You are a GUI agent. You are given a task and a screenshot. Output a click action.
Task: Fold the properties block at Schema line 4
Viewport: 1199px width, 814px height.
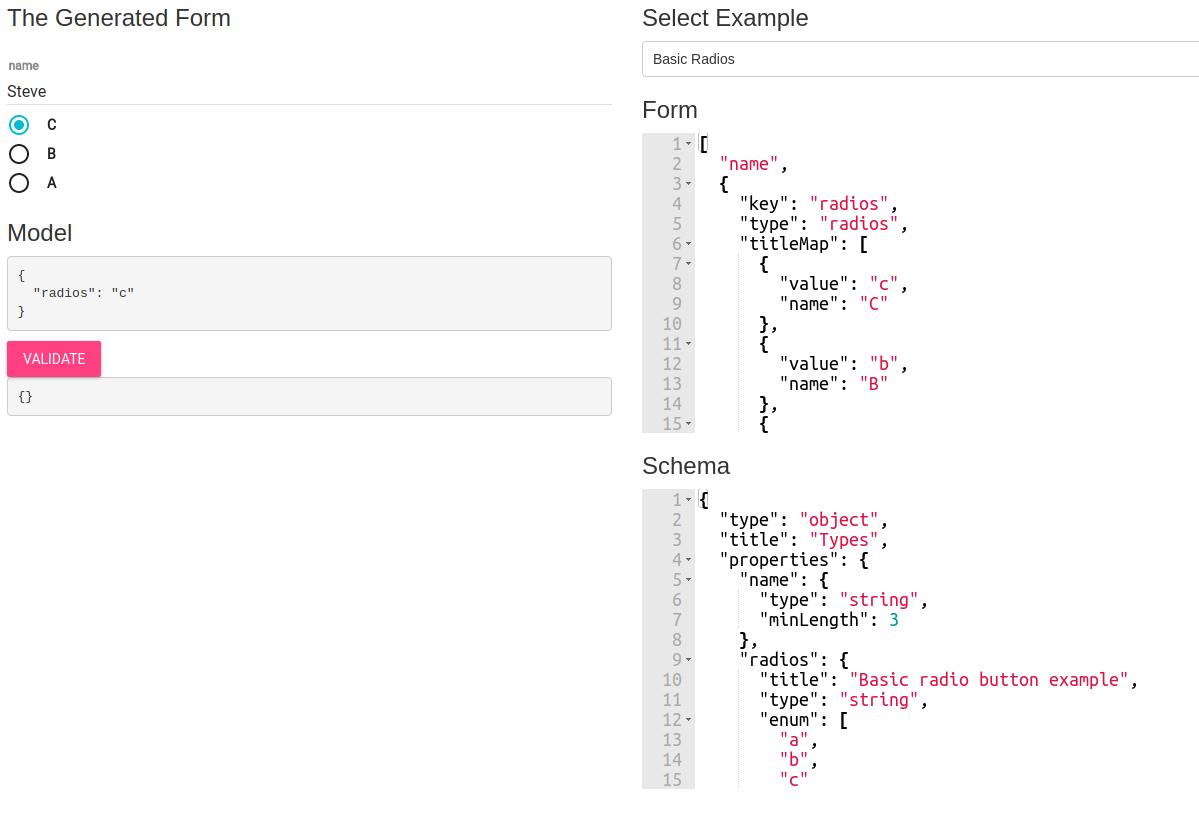tap(689, 560)
